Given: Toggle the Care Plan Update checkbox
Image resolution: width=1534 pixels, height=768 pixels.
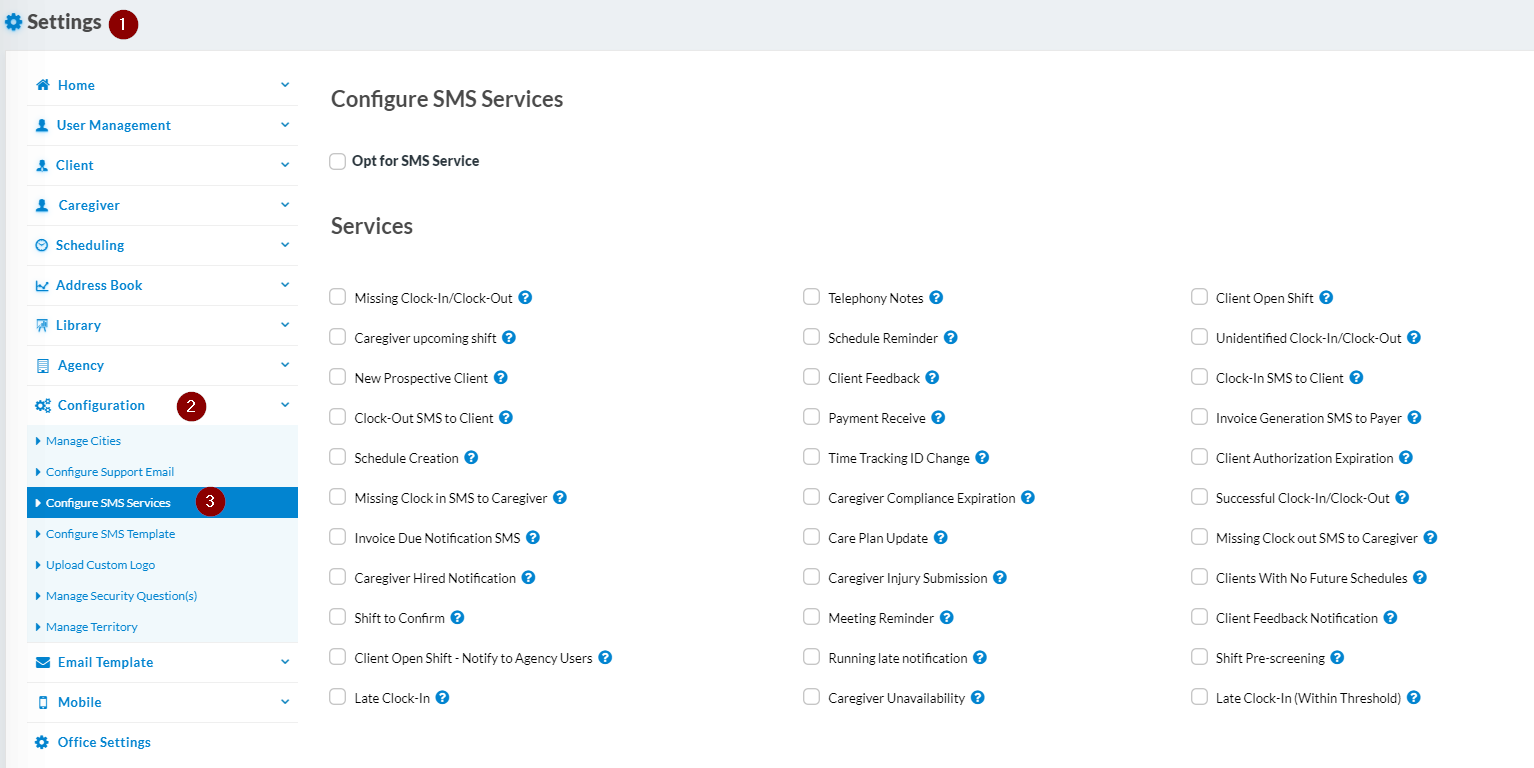Looking at the screenshot, I should click(x=812, y=537).
